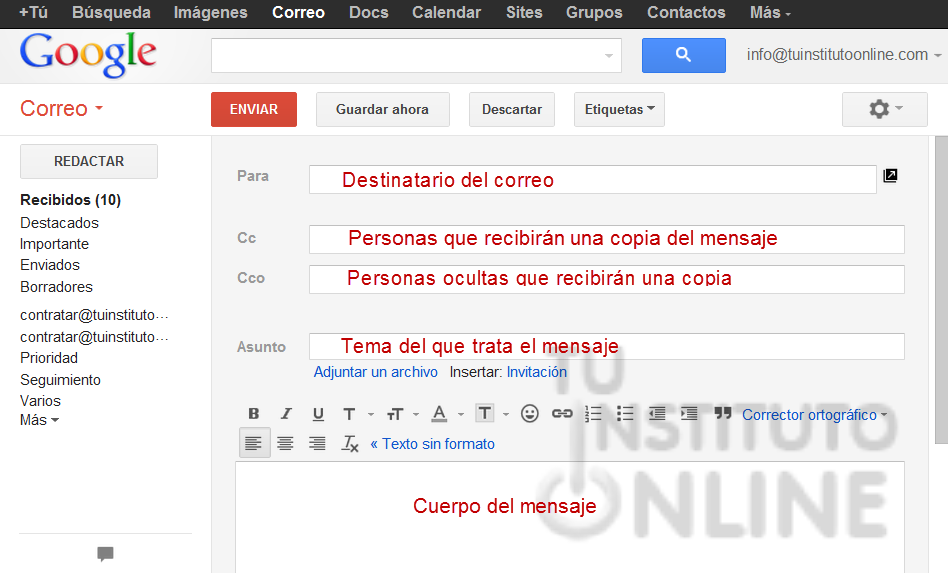Align text to the left
948x573 pixels.
point(254,443)
